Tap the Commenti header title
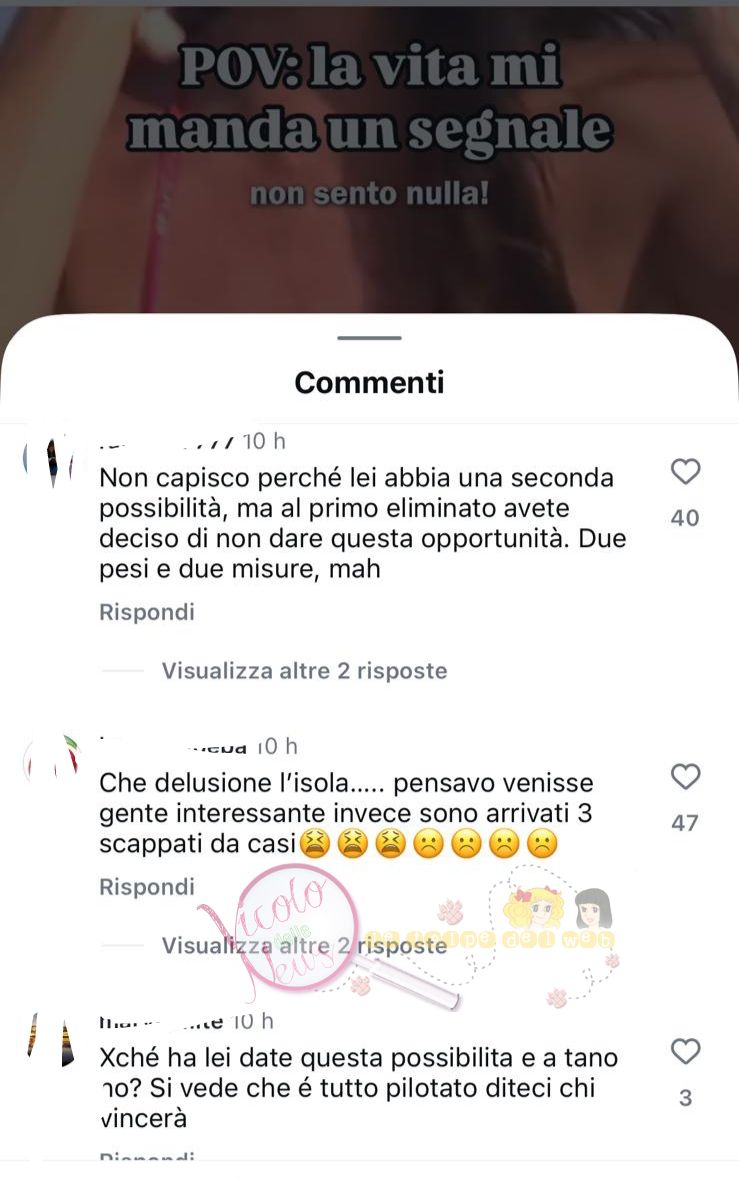The width and height of the screenshot is (739, 1179). [369, 382]
